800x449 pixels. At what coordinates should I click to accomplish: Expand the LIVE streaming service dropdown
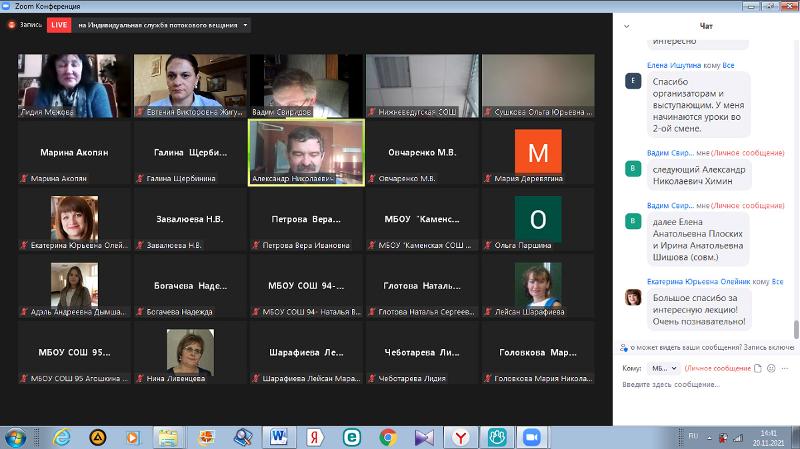[x=246, y=24]
